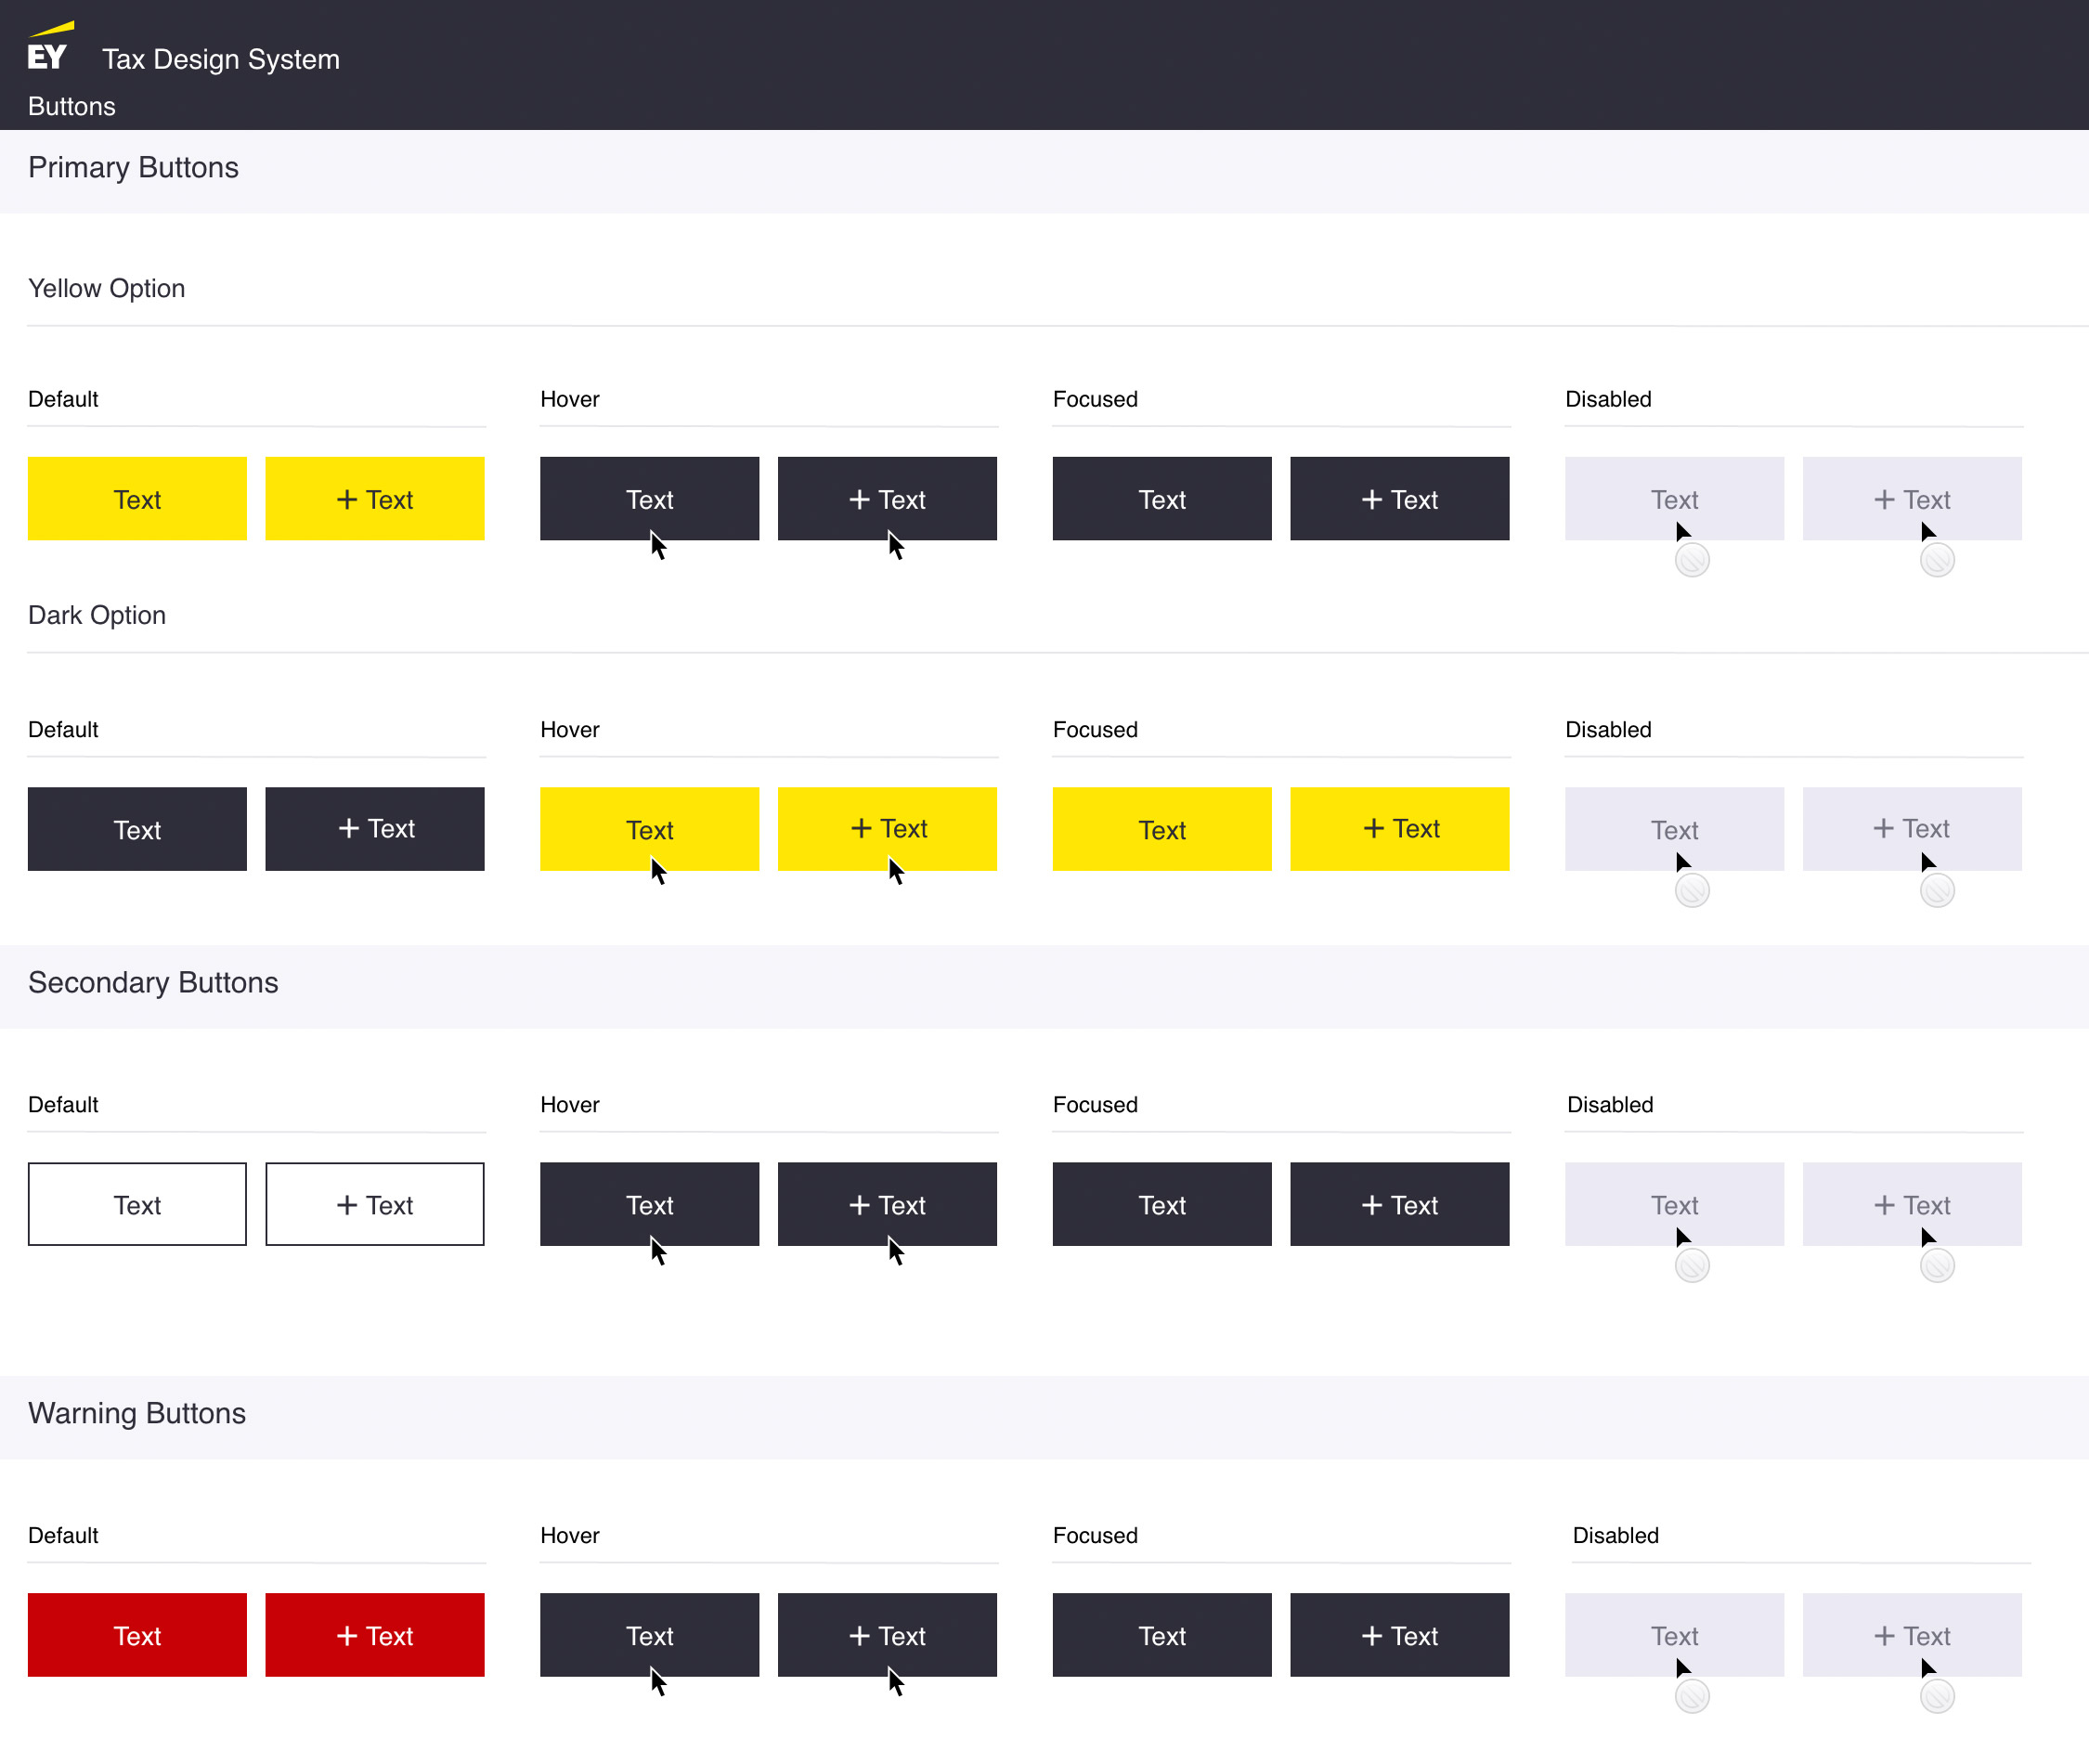Click the disabled indicator circle under yellow disabled button
This screenshot has width=2089, height=1764.
tap(1692, 560)
